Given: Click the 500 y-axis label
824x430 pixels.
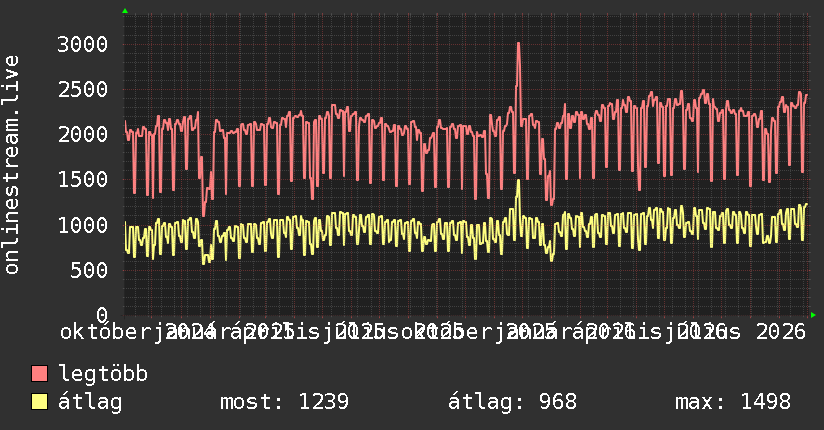Looking at the screenshot, I should click(89, 270).
